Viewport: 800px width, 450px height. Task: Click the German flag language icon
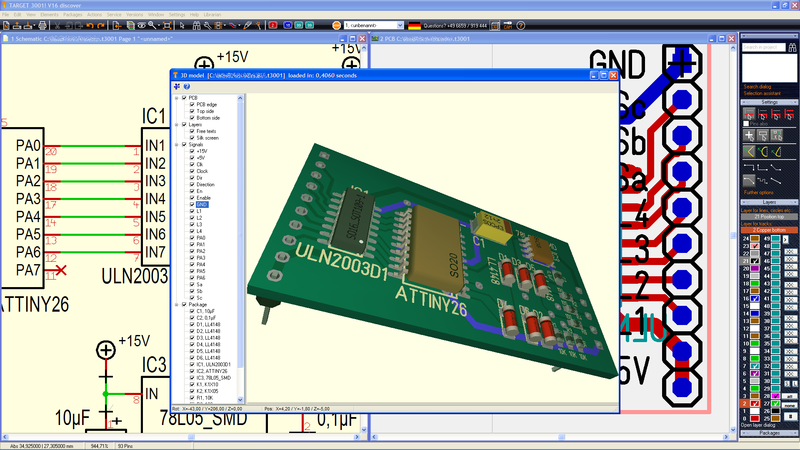tap(414, 25)
